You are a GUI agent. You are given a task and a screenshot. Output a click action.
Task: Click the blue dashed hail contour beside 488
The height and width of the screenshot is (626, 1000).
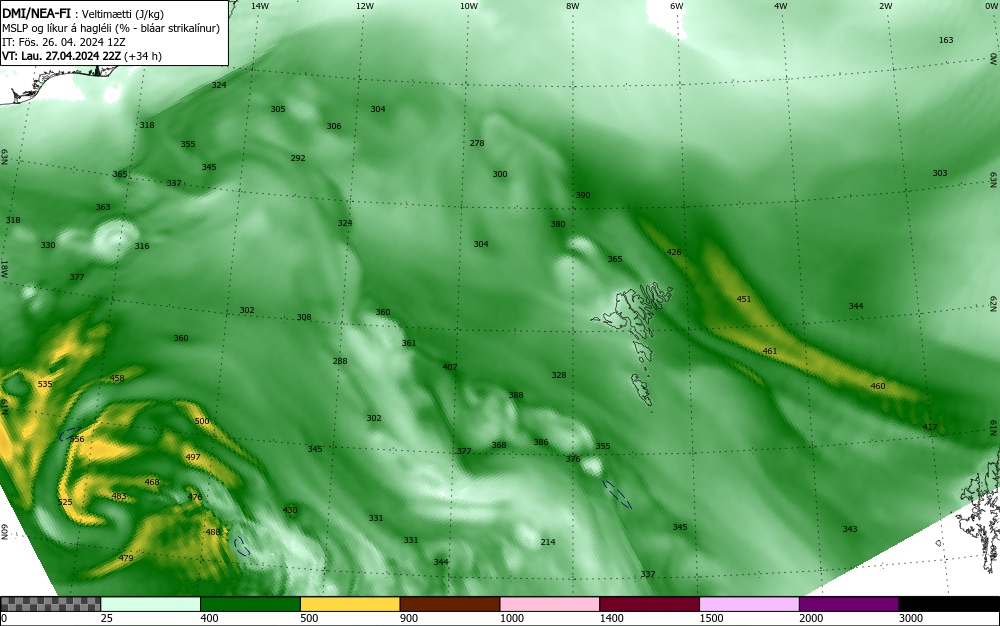(x=240, y=546)
